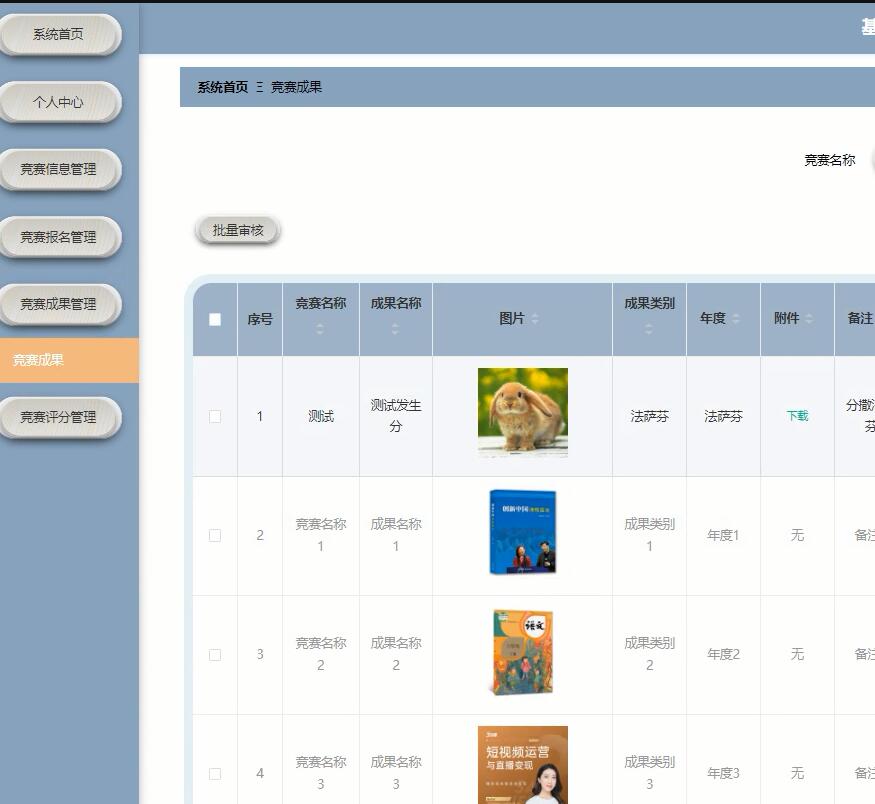Sort by 竞赛名称 column arrows
The image size is (875, 804).
[x=320, y=329]
